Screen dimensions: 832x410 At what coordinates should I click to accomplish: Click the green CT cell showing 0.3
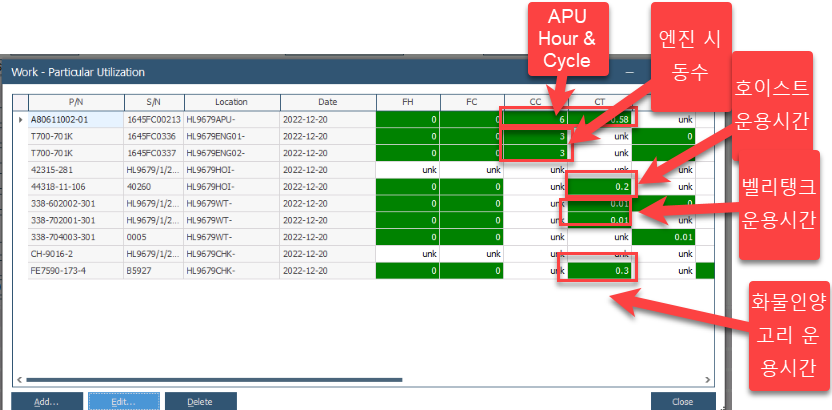pos(600,270)
